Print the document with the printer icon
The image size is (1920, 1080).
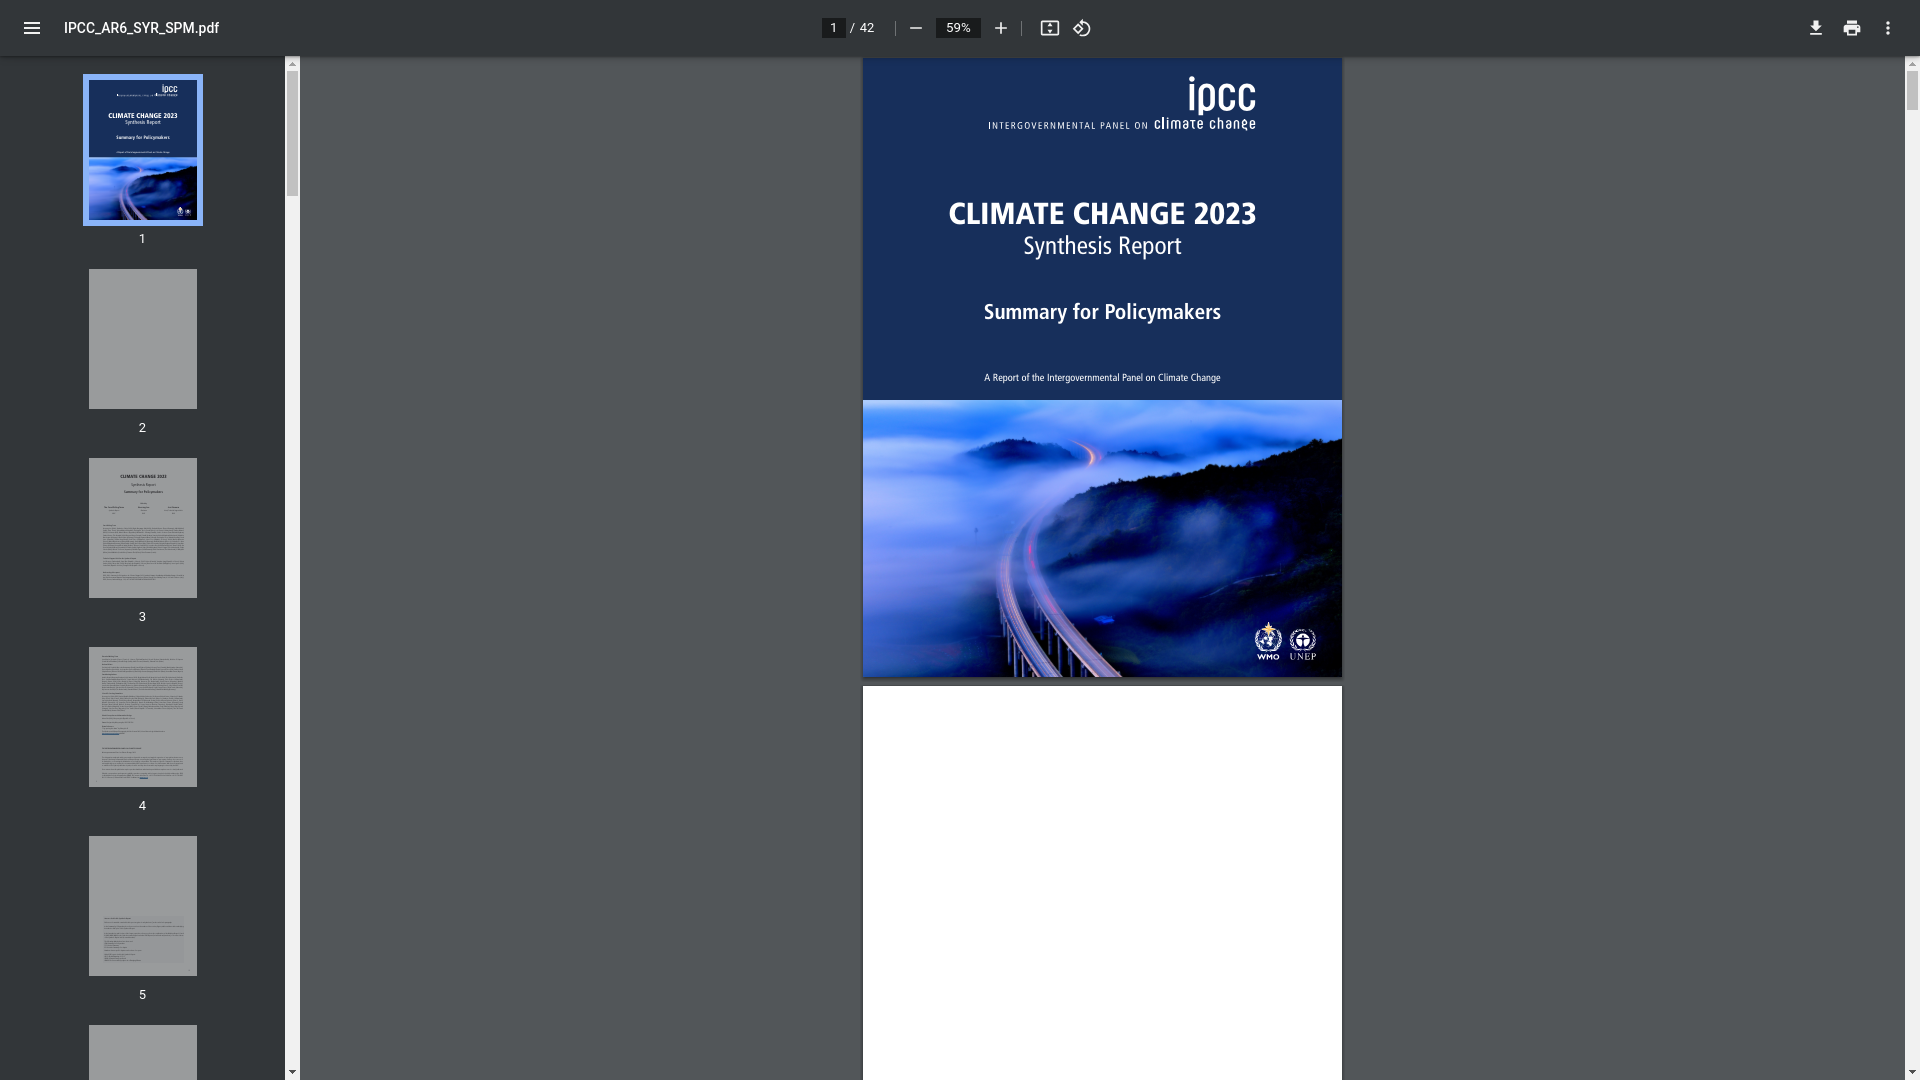pos(1852,28)
